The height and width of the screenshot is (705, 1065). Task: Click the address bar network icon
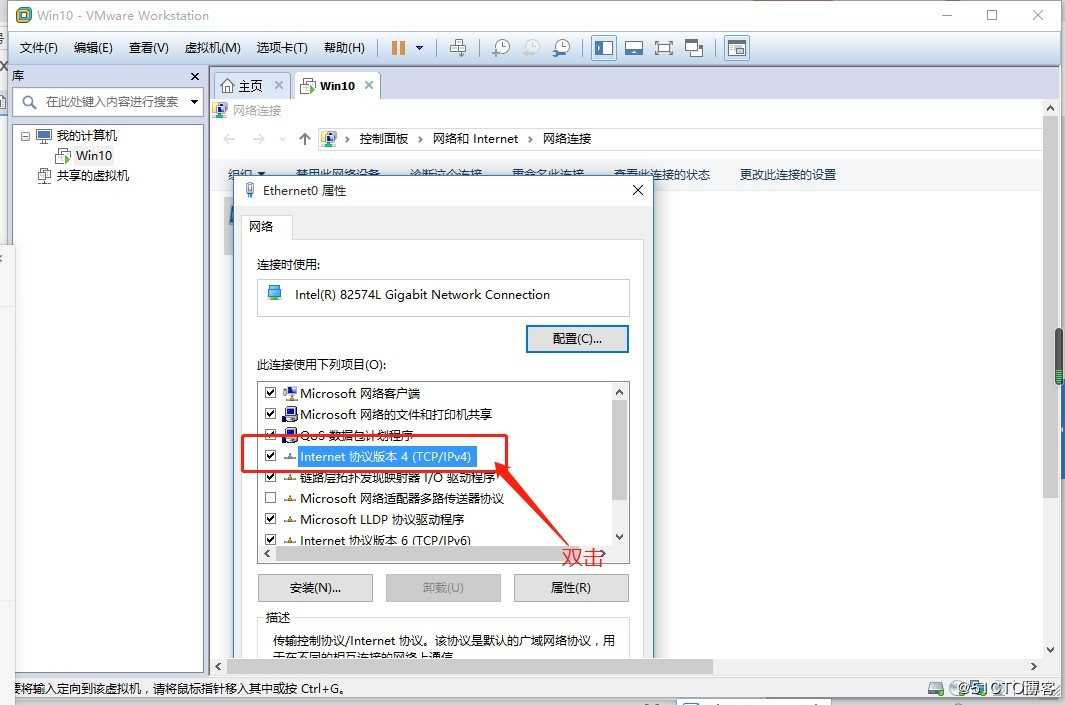[x=329, y=139]
